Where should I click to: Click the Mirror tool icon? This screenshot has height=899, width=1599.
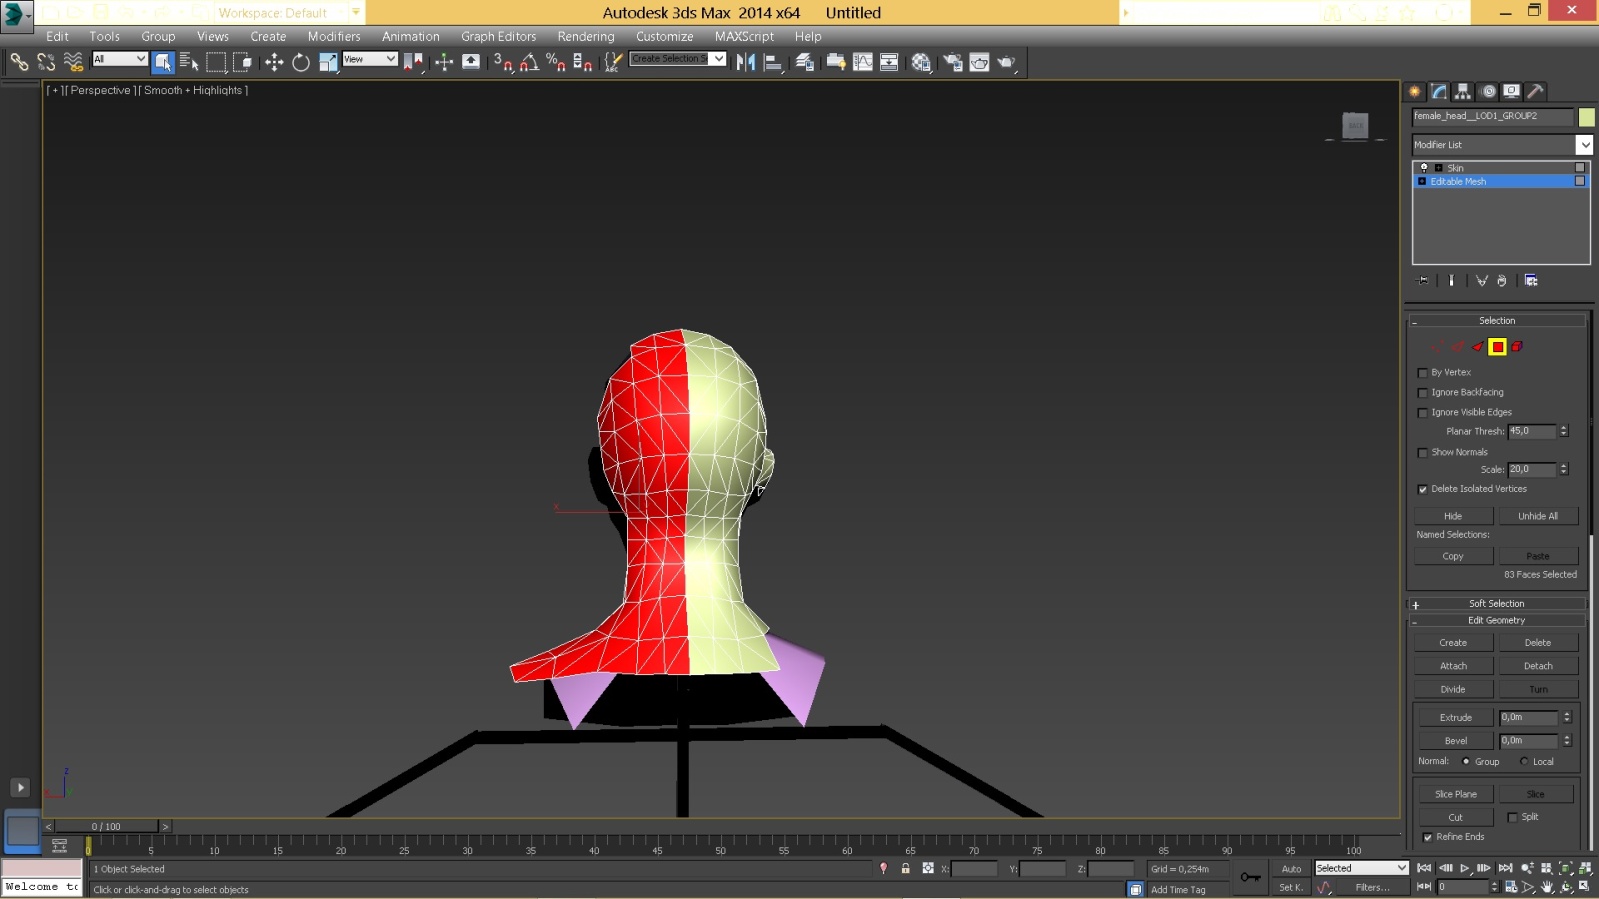(x=746, y=62)
